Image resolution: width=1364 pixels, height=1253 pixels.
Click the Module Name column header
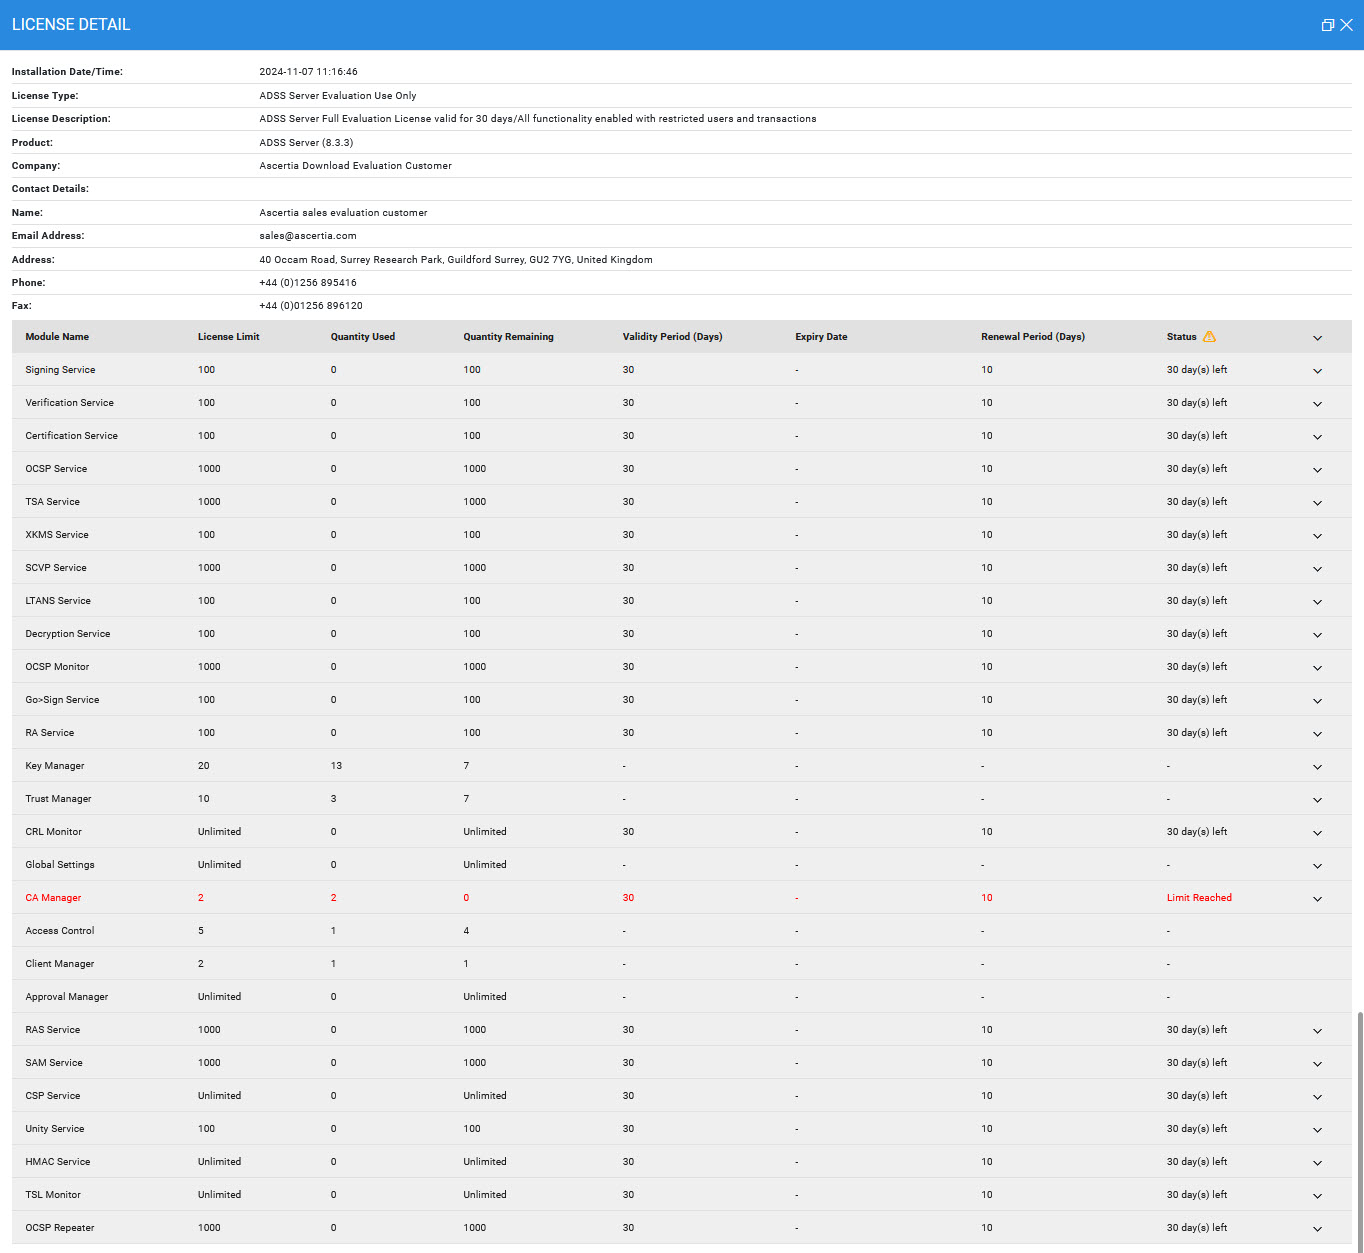pos(57,337)
